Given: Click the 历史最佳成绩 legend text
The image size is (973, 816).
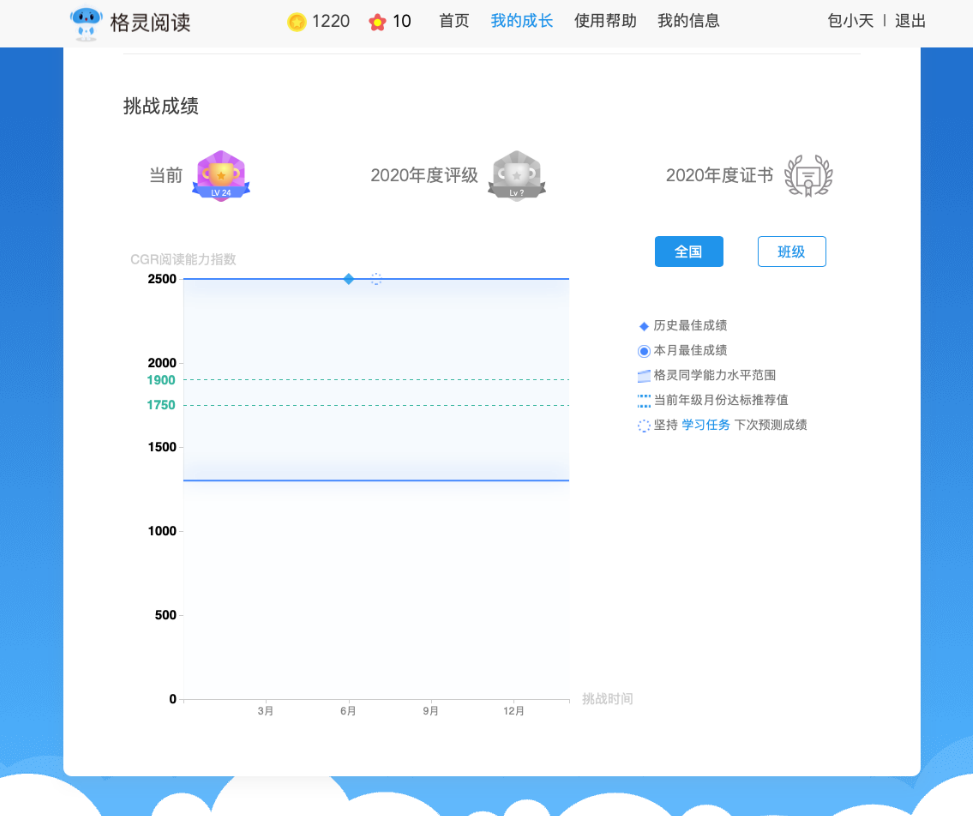Looking at the screenshot, I should [690, 326].
